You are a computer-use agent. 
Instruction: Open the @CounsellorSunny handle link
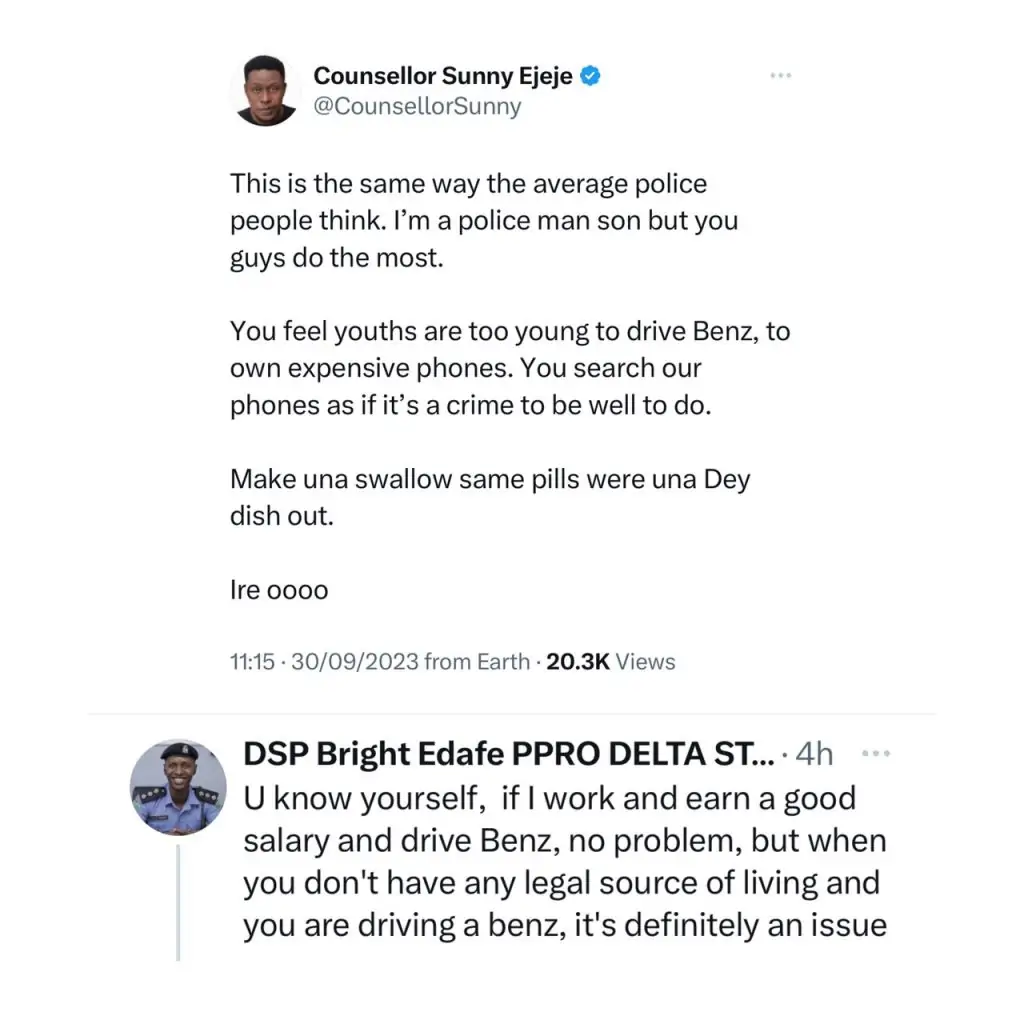point(417,106)
